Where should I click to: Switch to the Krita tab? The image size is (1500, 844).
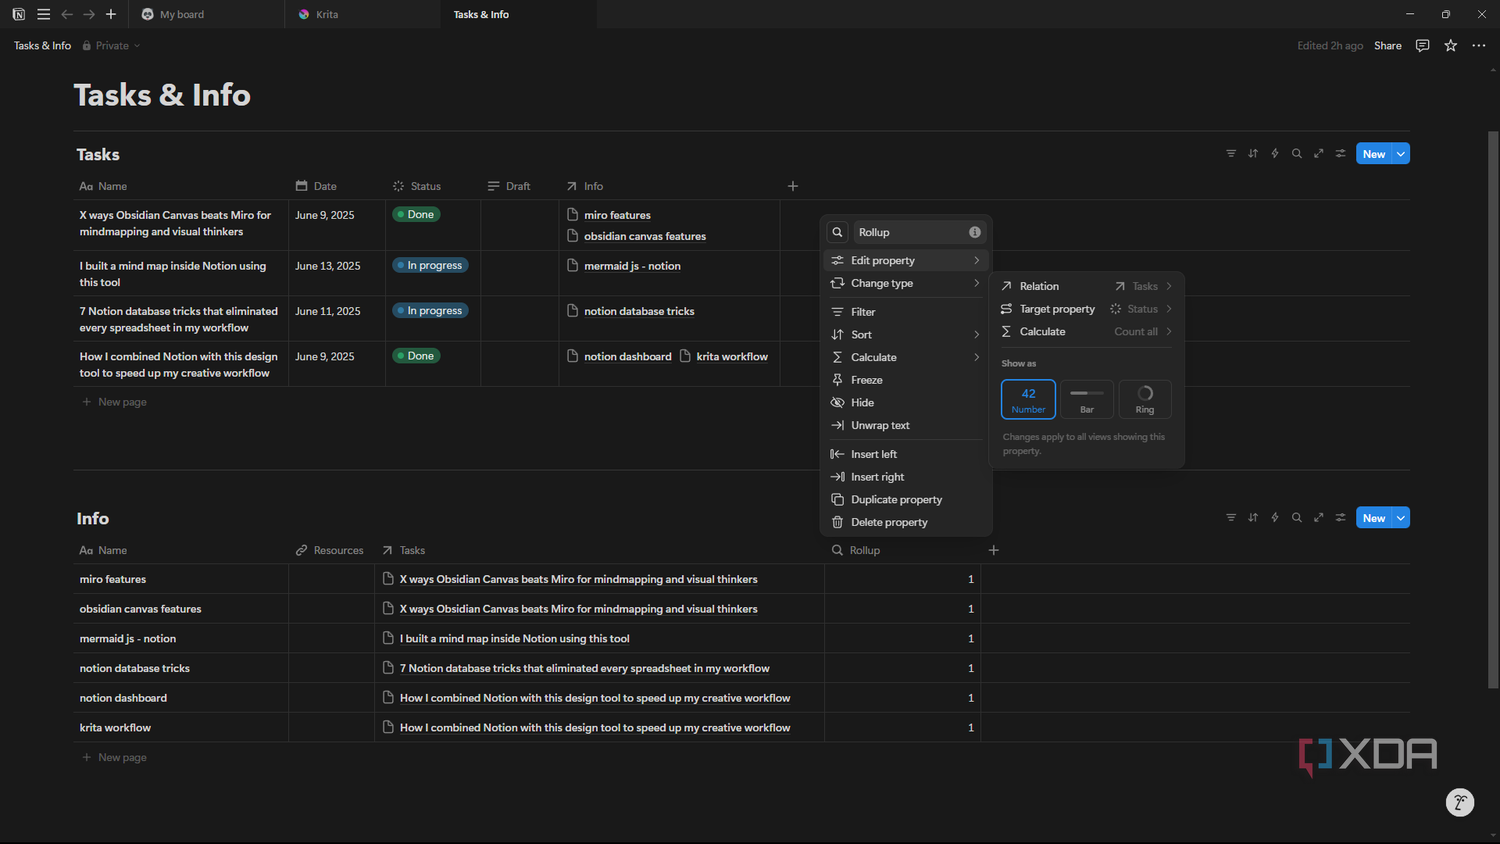(362, 14)
